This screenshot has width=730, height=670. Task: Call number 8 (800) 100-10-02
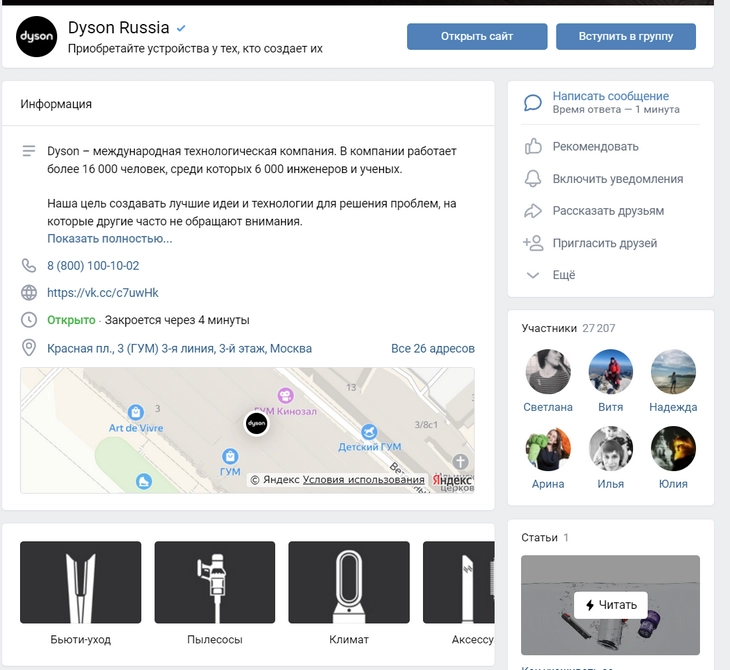(x=93, y=266)
